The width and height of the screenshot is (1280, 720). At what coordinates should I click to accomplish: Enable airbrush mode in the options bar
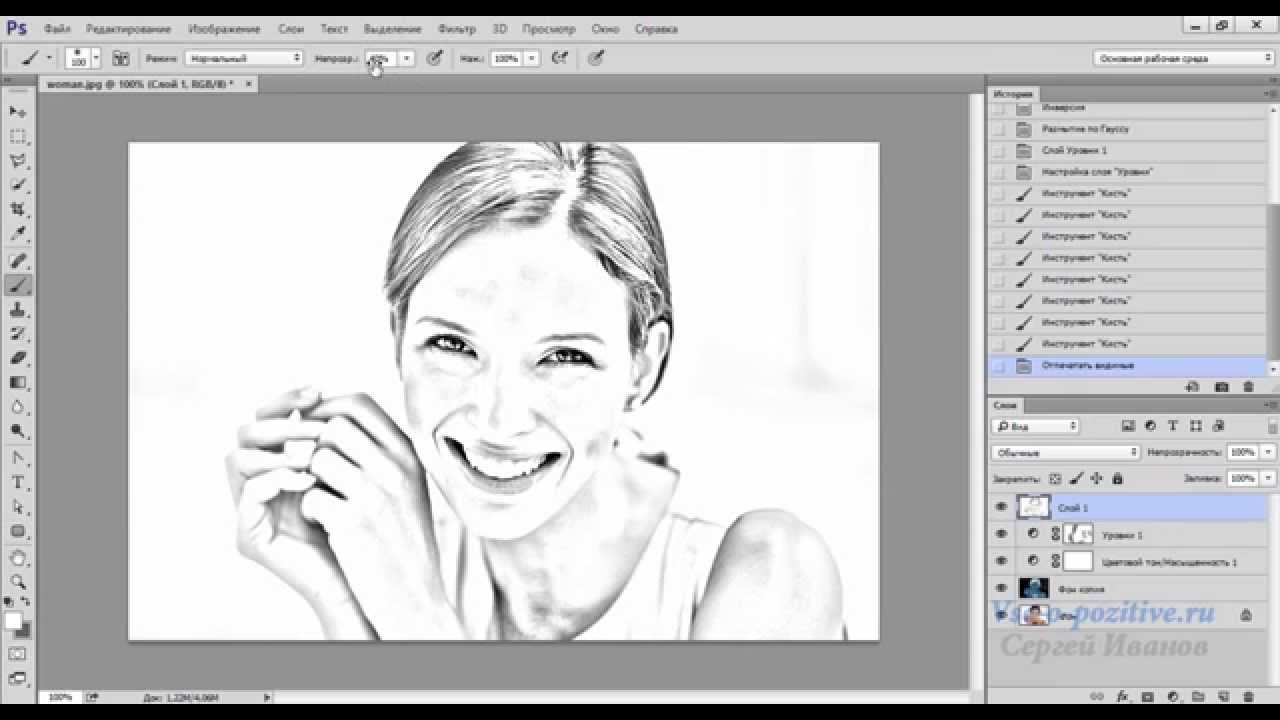tap(561, 58)
